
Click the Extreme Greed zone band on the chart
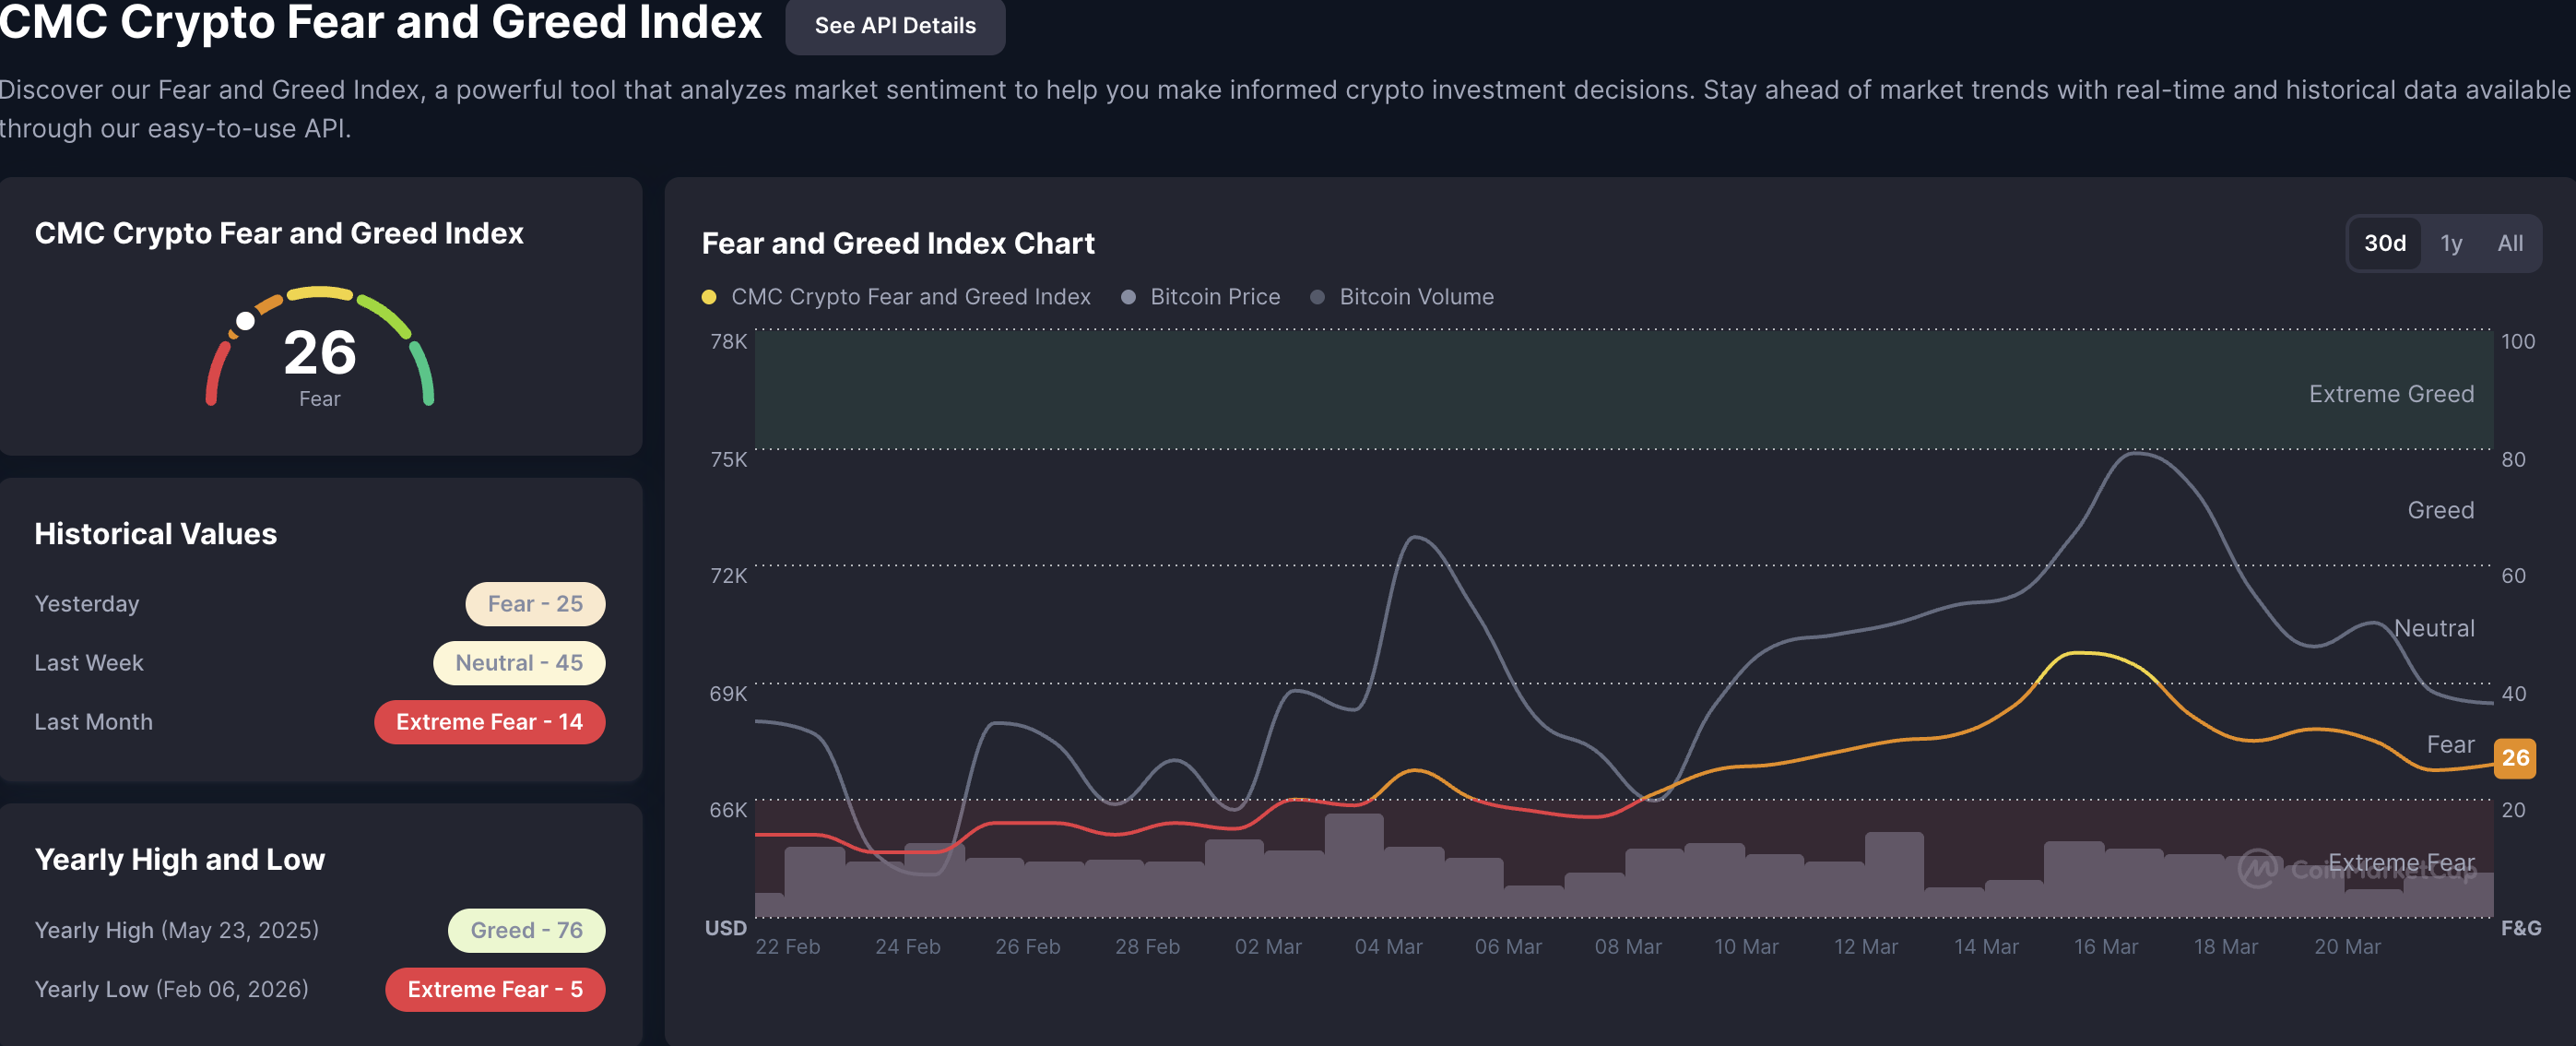pyautogui.click(x=1500, y=390)
